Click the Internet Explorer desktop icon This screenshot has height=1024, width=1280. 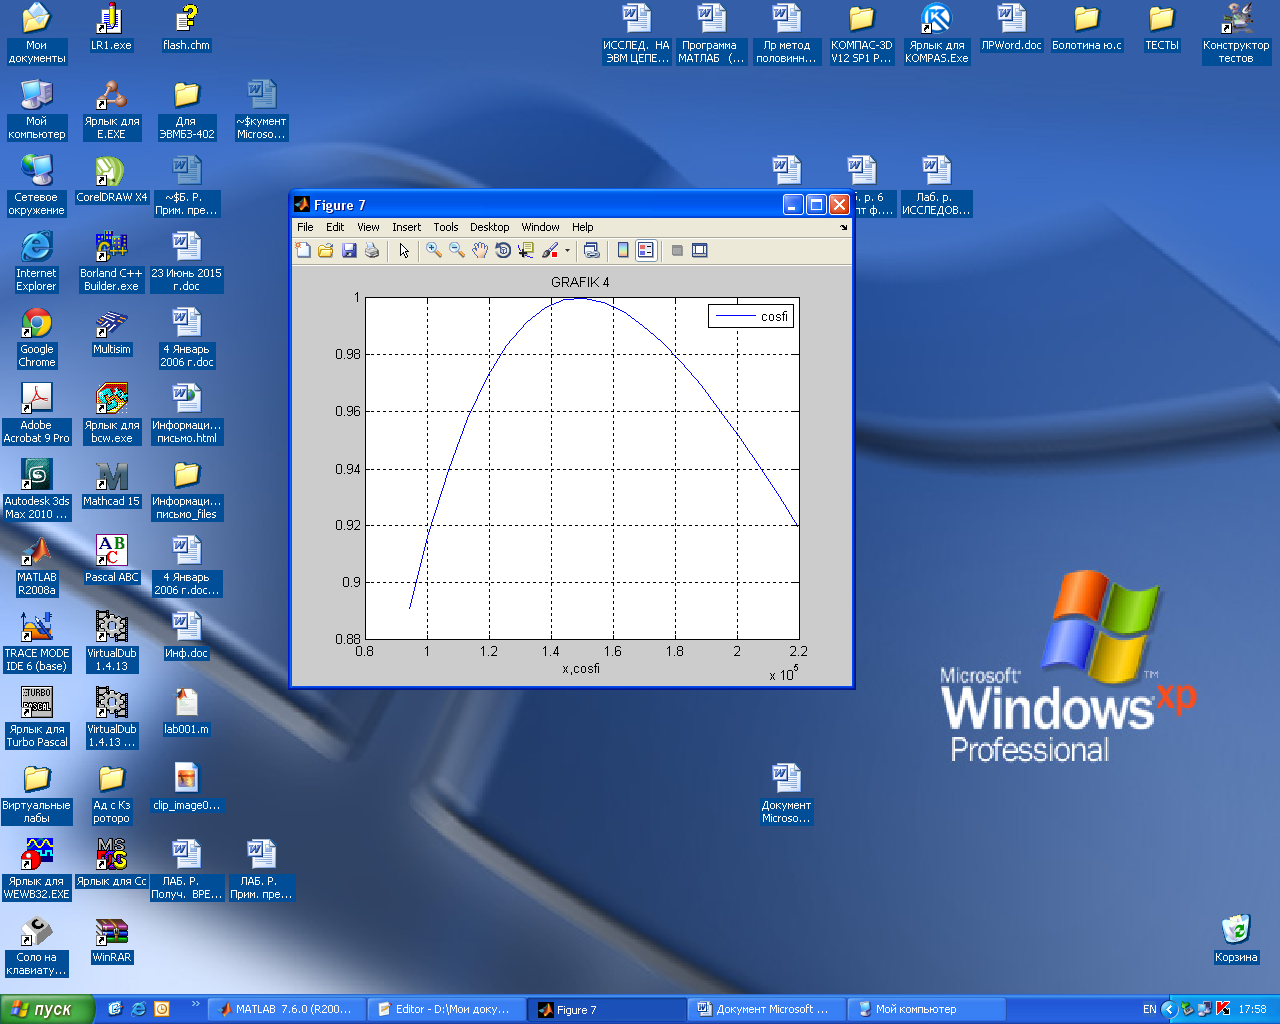tap(37, 262)
